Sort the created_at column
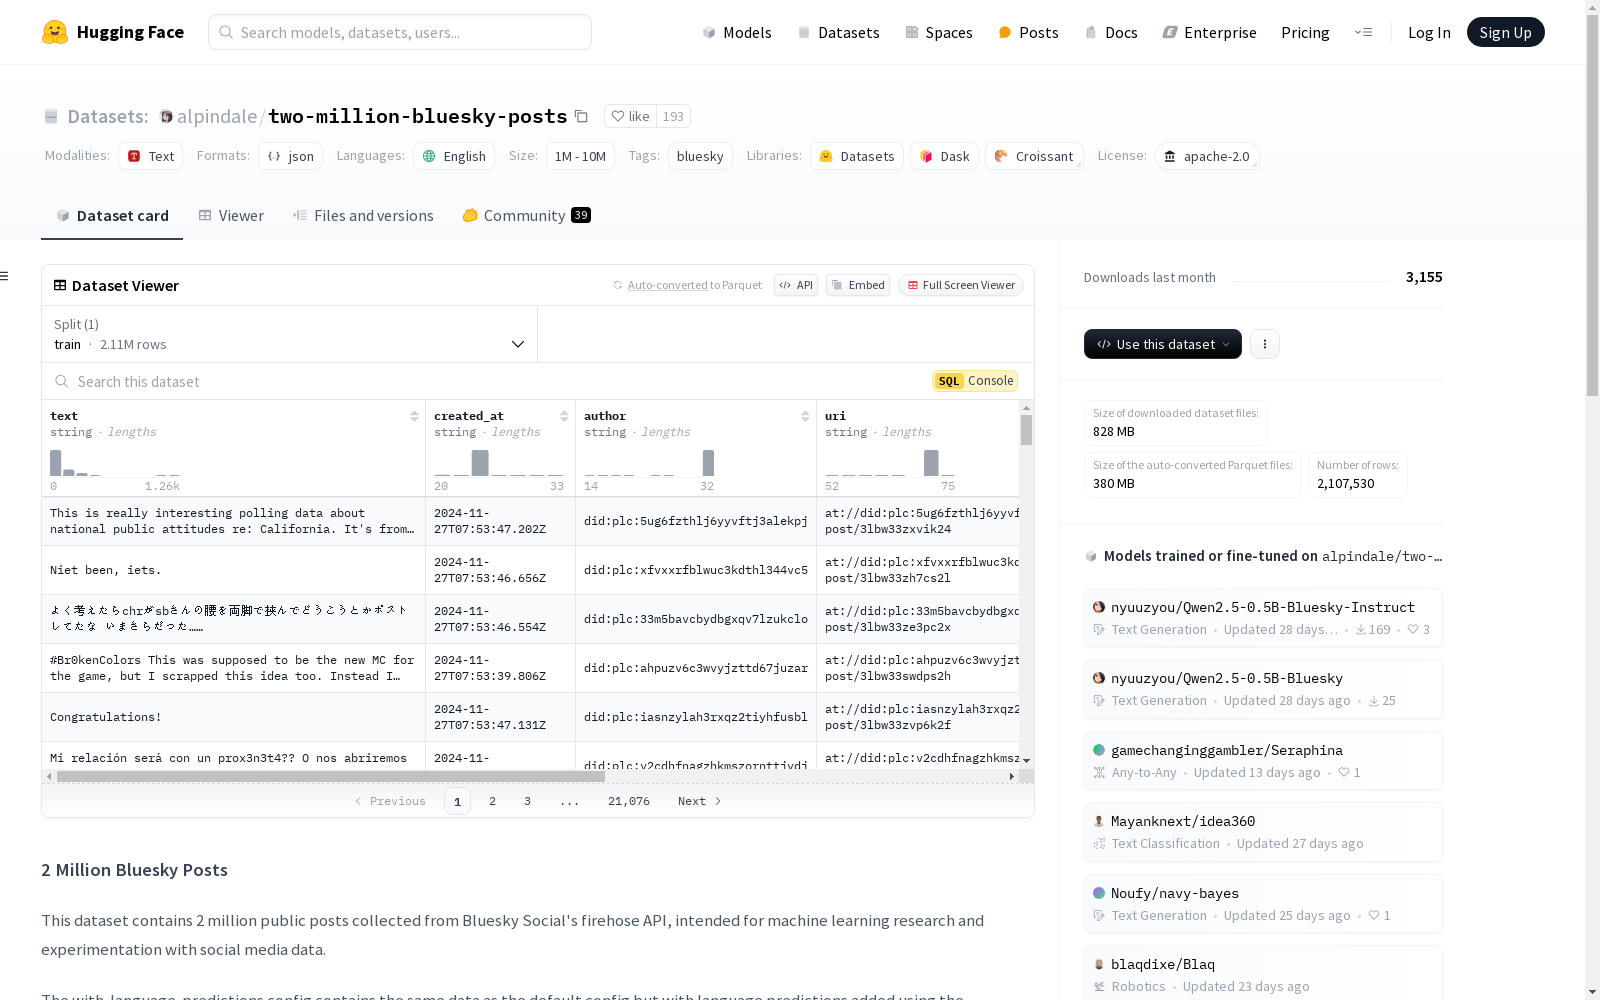The image size is (1600, 1000). [564, 416]
